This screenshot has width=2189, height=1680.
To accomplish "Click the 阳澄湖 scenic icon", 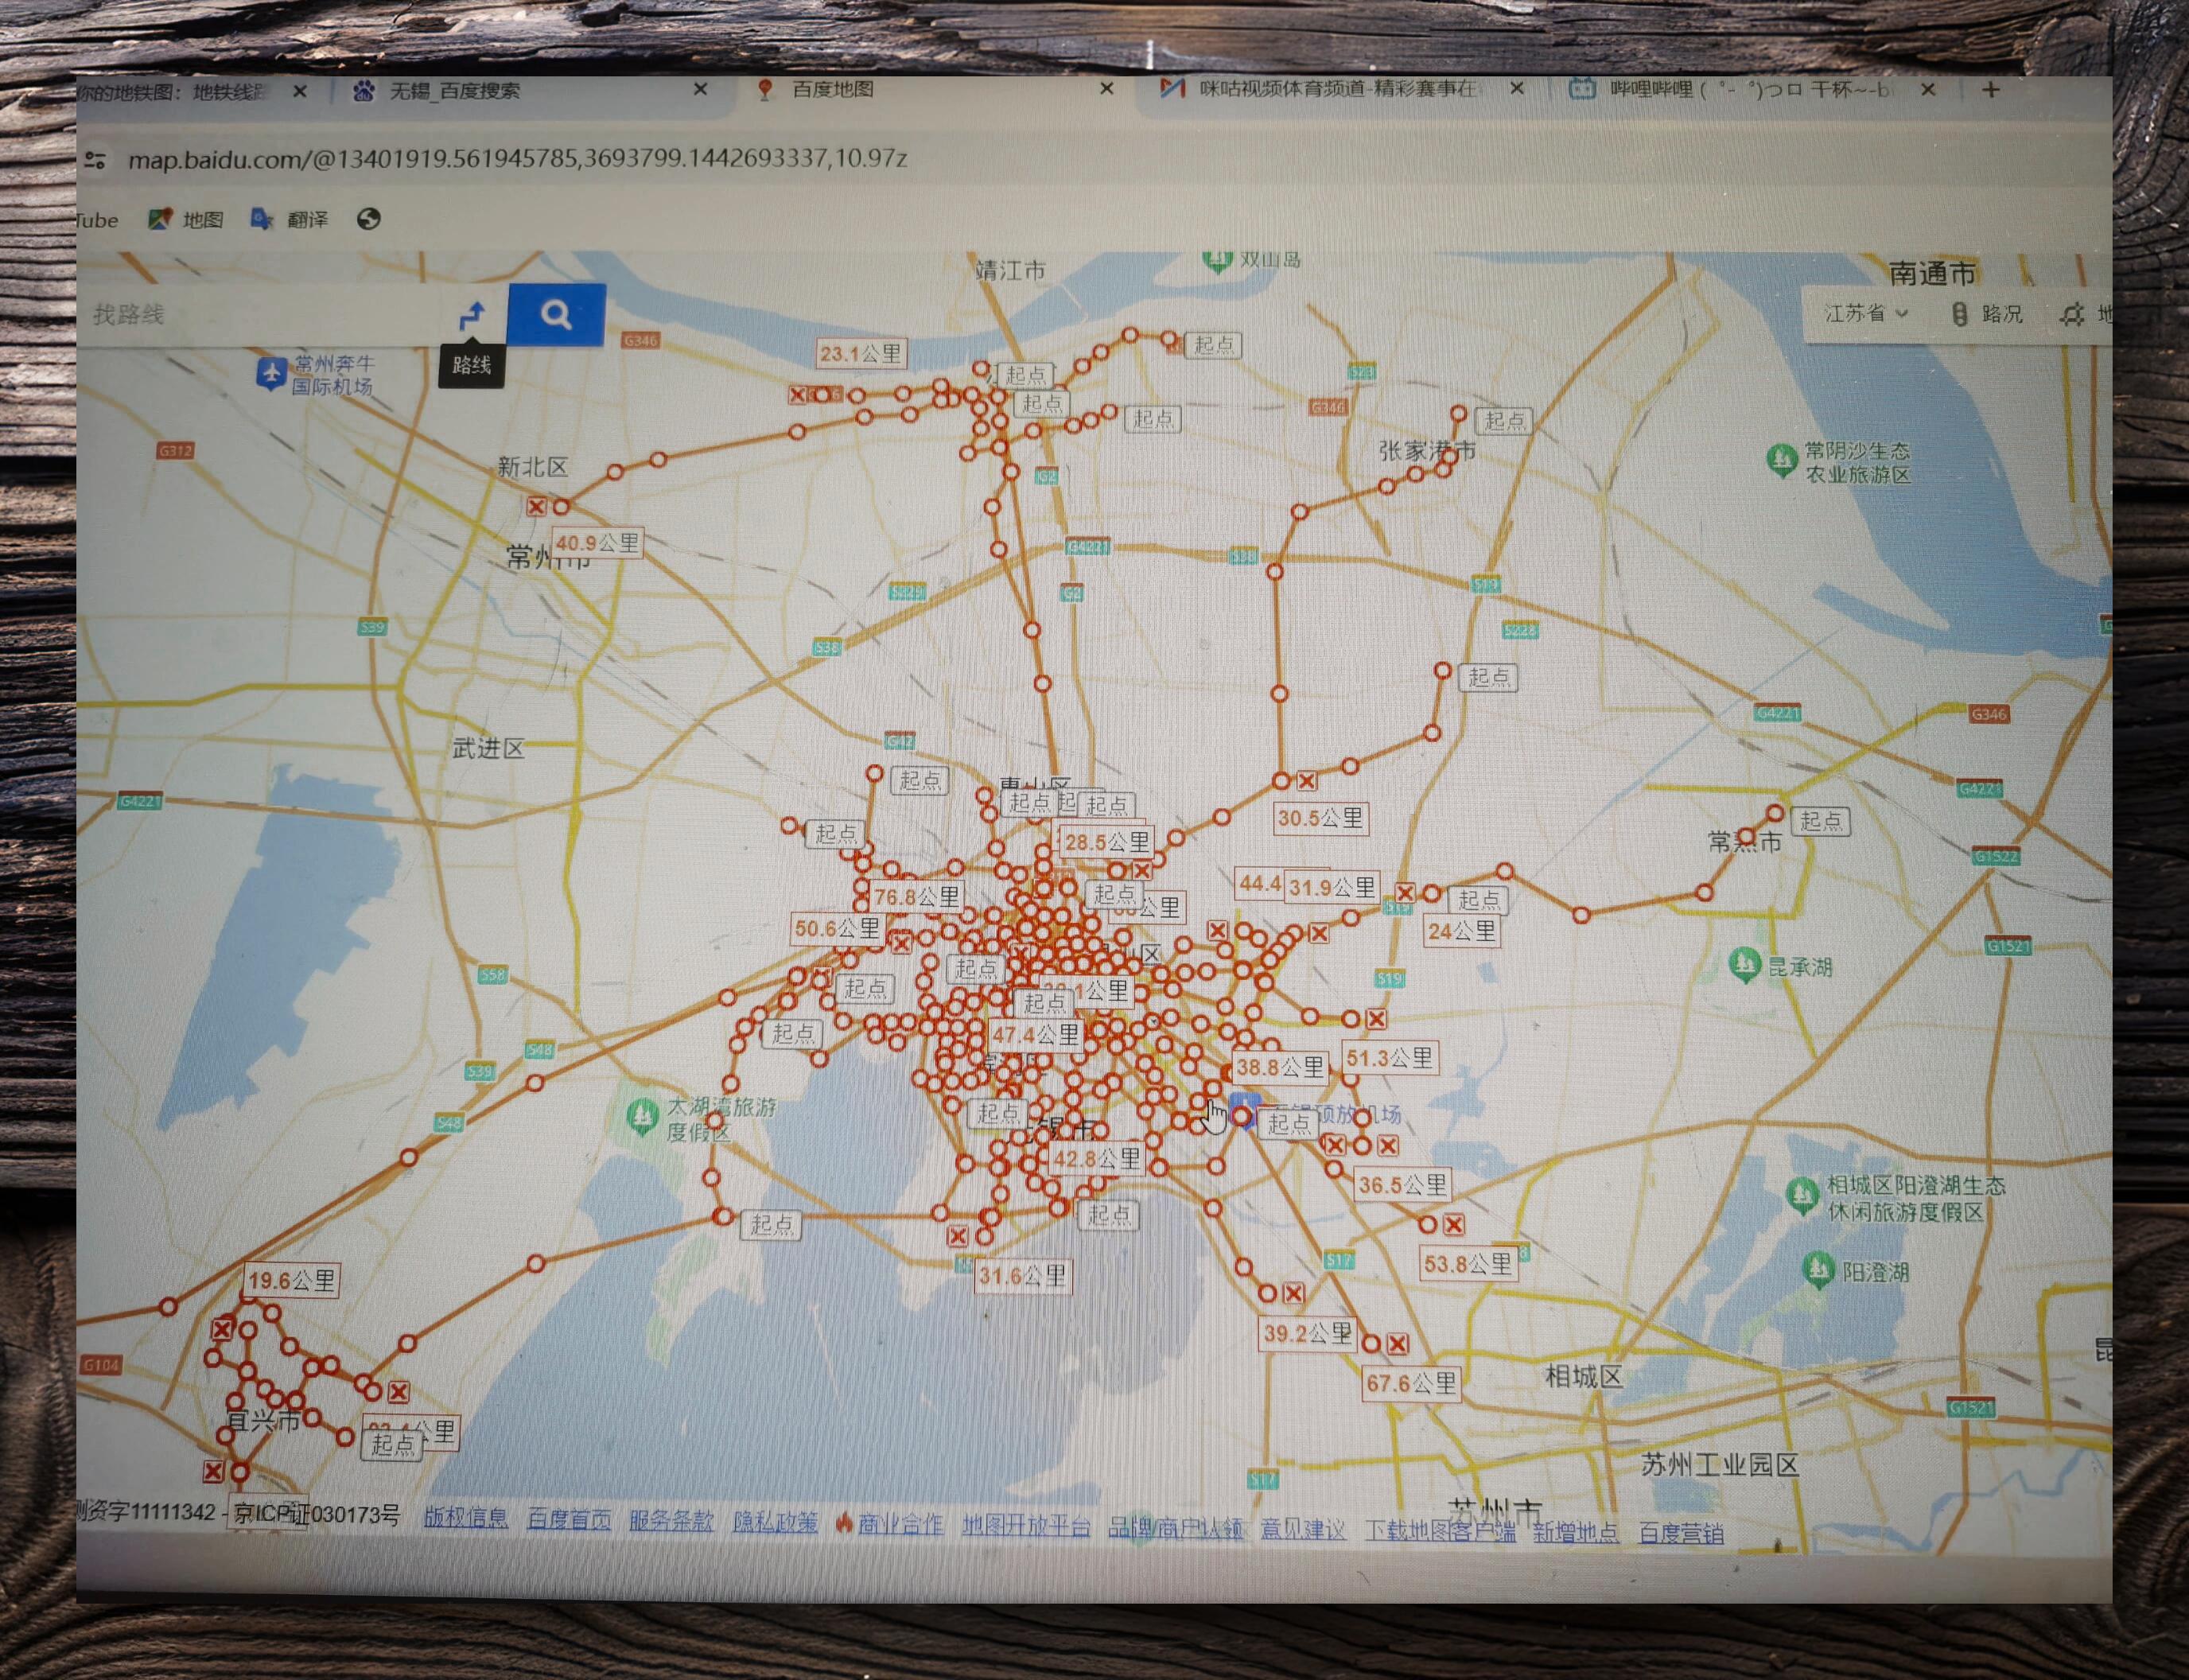I will 1817,1270.
